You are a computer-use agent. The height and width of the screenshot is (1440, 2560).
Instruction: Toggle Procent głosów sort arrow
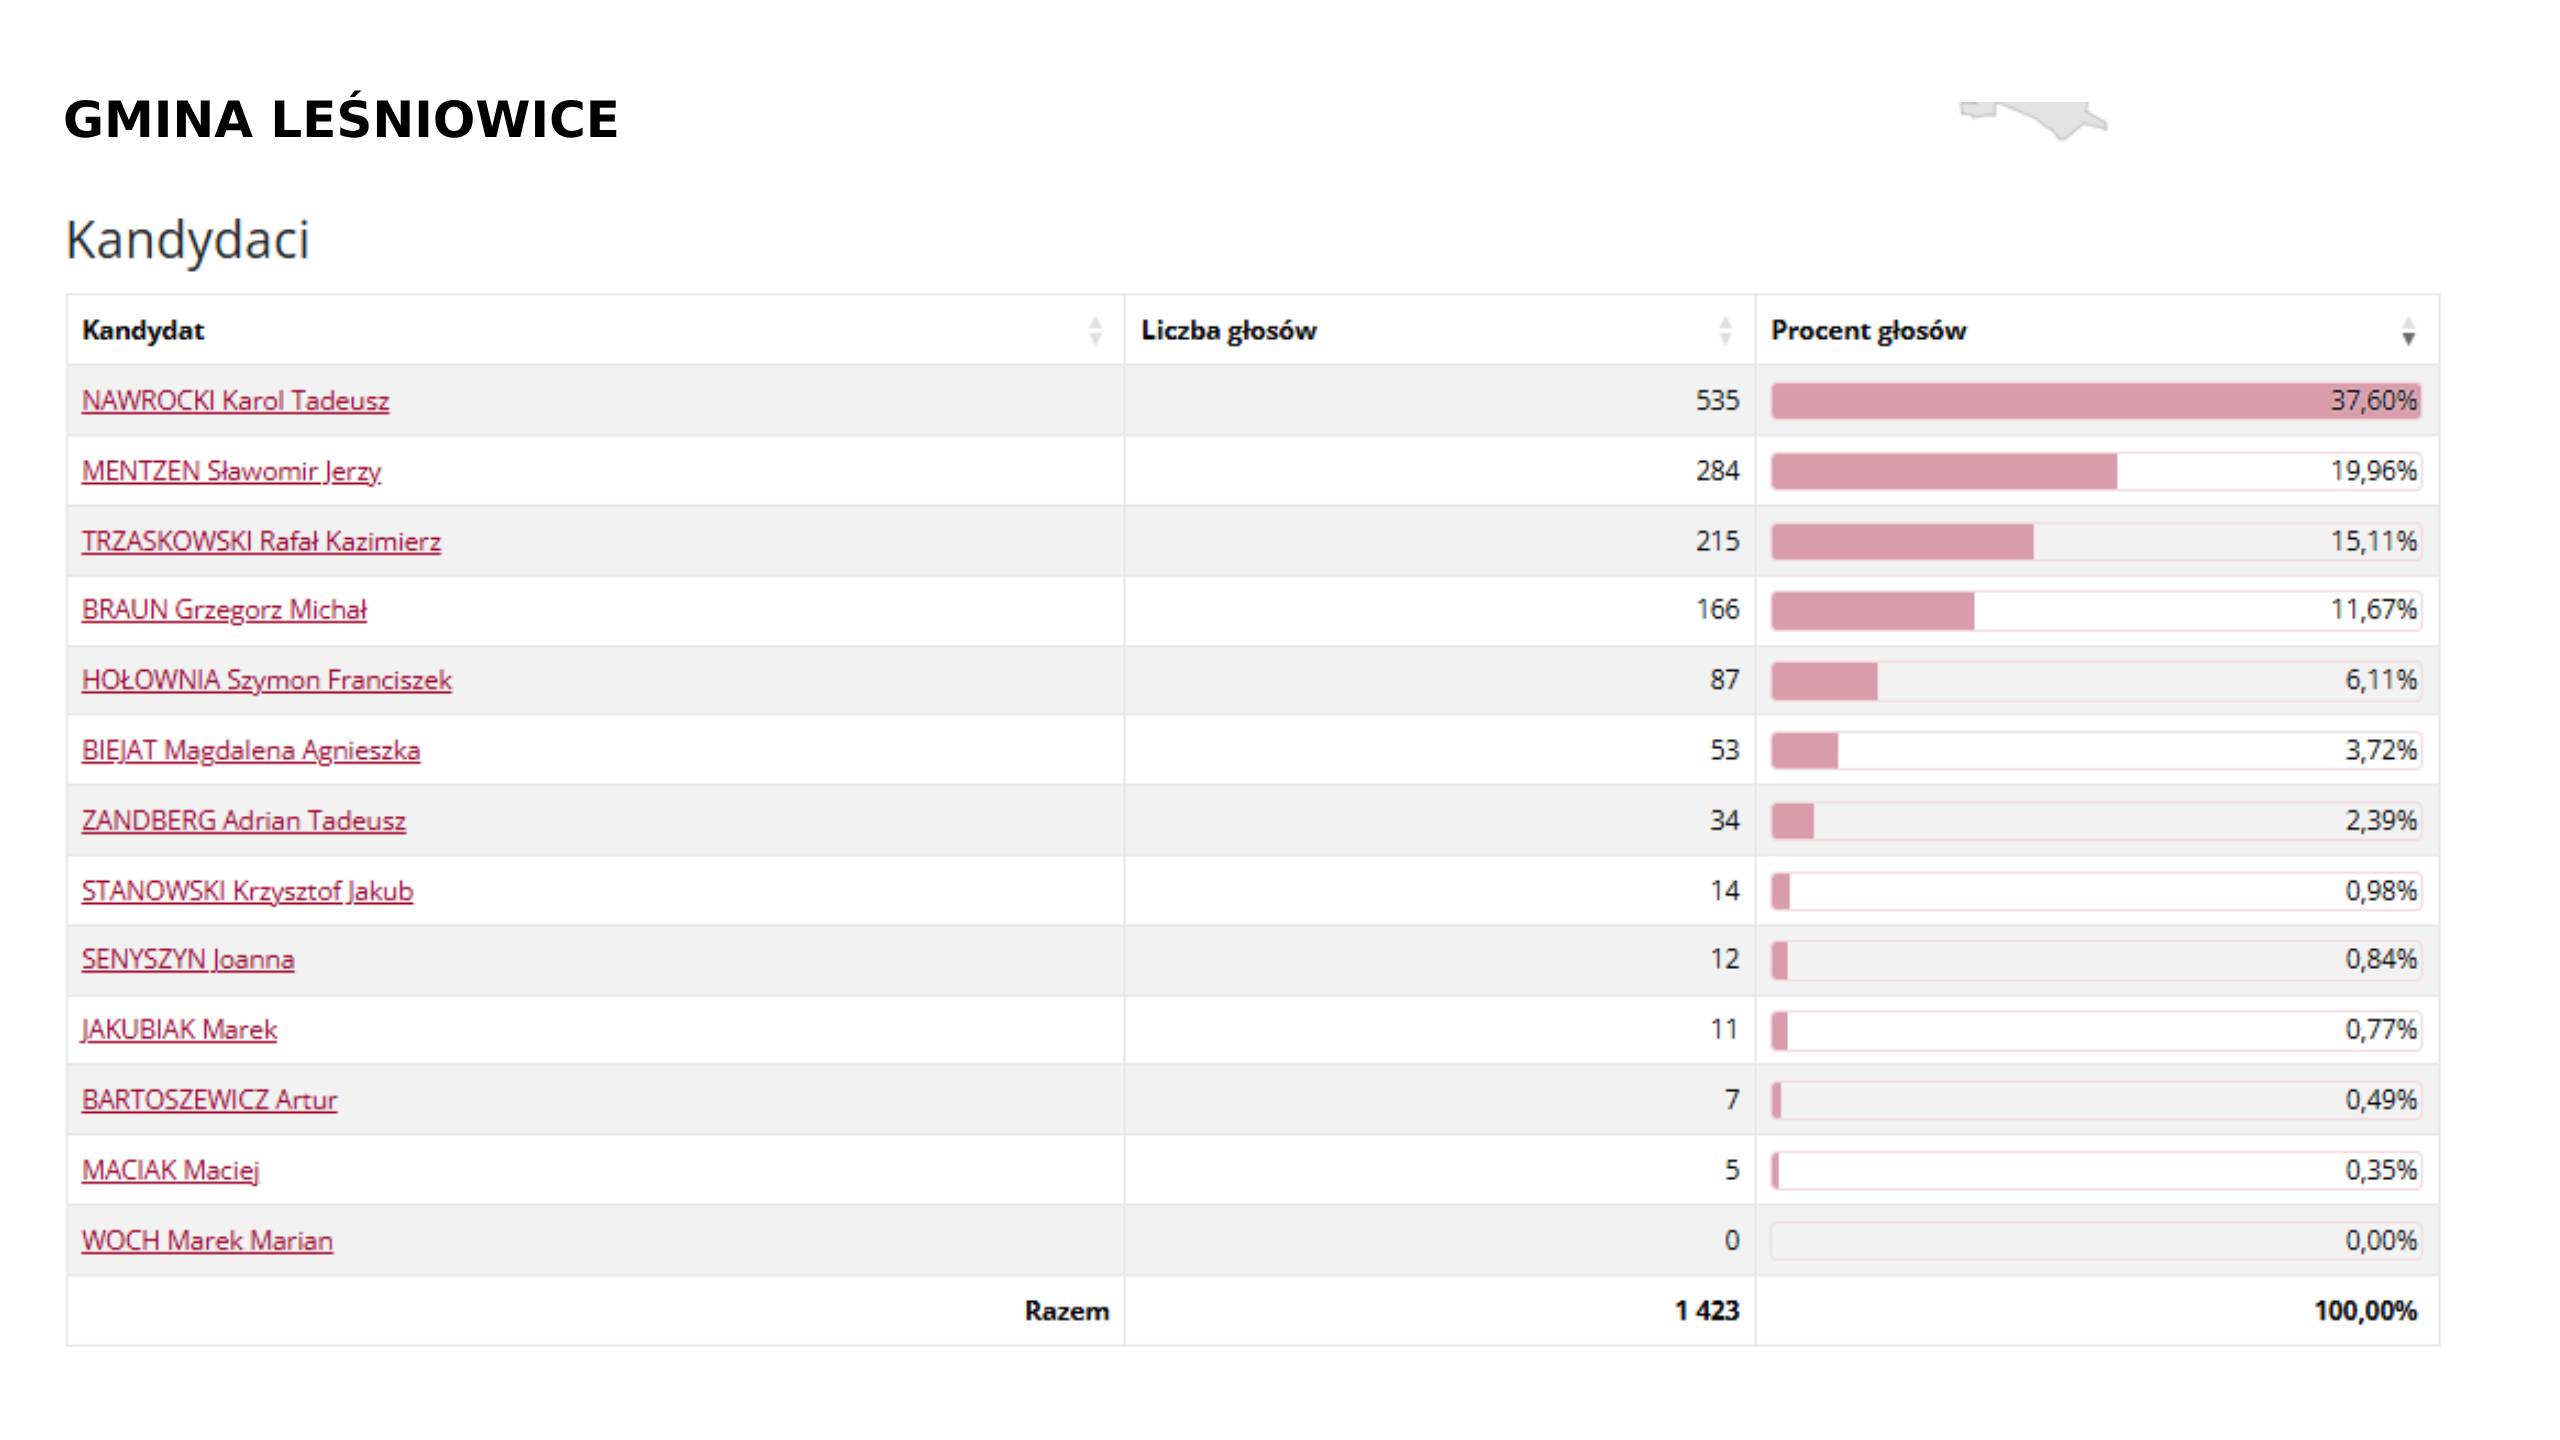(2408, 331)
